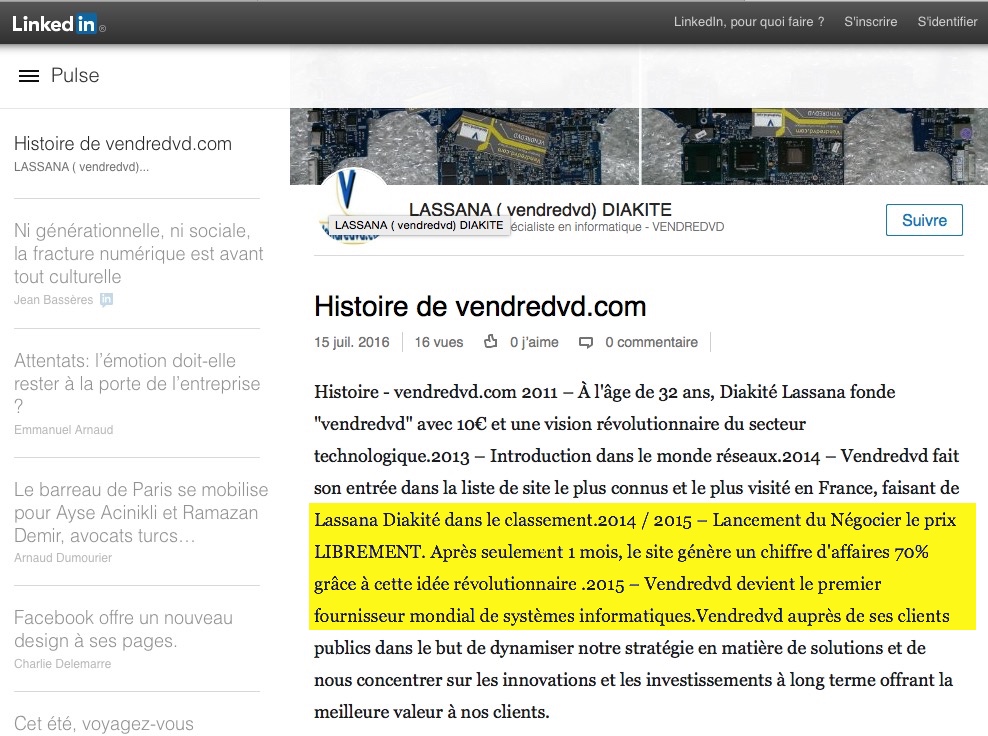Click the thumbs-up like icon

490,342
